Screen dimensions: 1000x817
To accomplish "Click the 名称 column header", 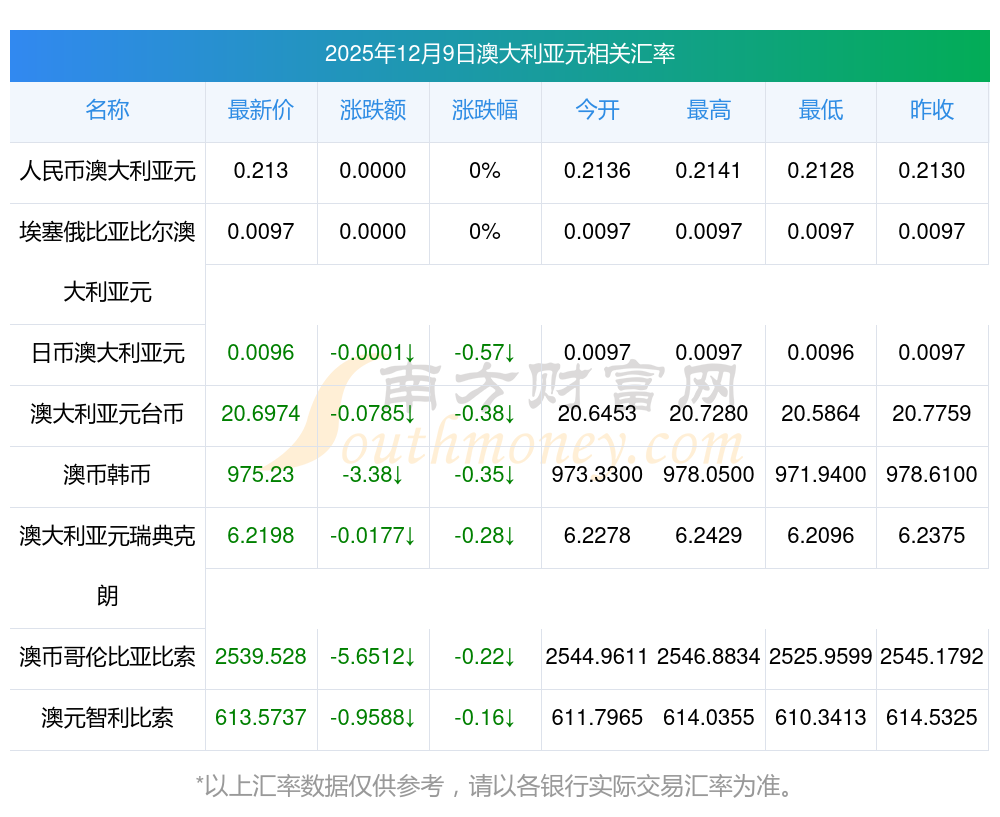I will pos(107,110).
